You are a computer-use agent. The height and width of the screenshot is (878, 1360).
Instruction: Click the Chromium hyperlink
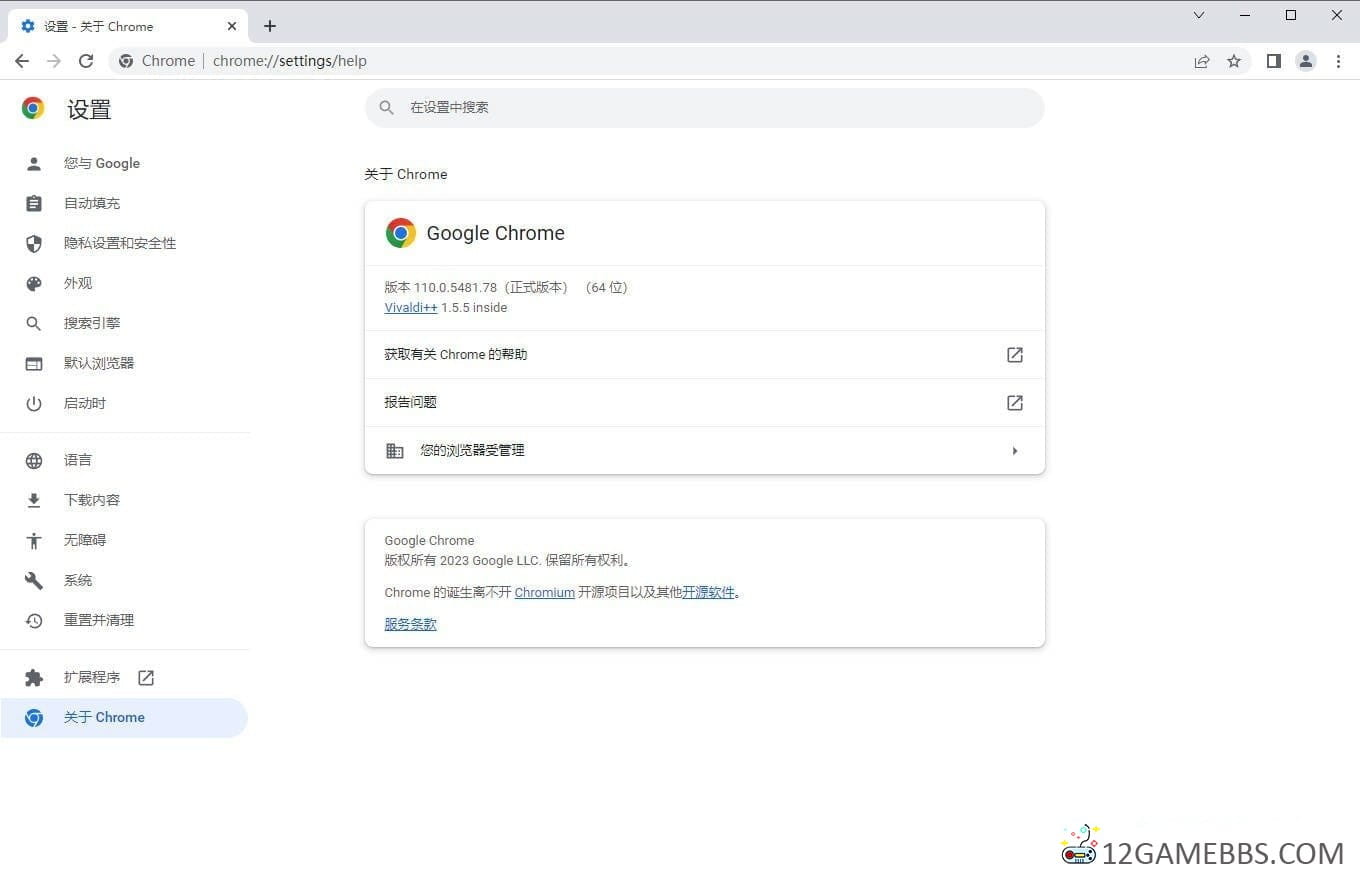pos(544,593)
